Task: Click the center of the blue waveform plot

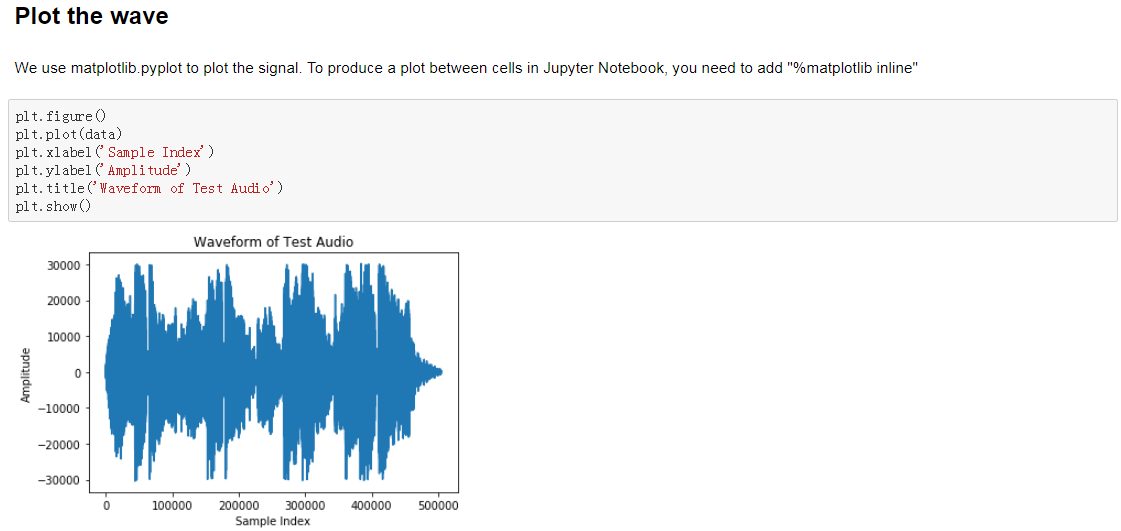Action: [x=272, y=372]
